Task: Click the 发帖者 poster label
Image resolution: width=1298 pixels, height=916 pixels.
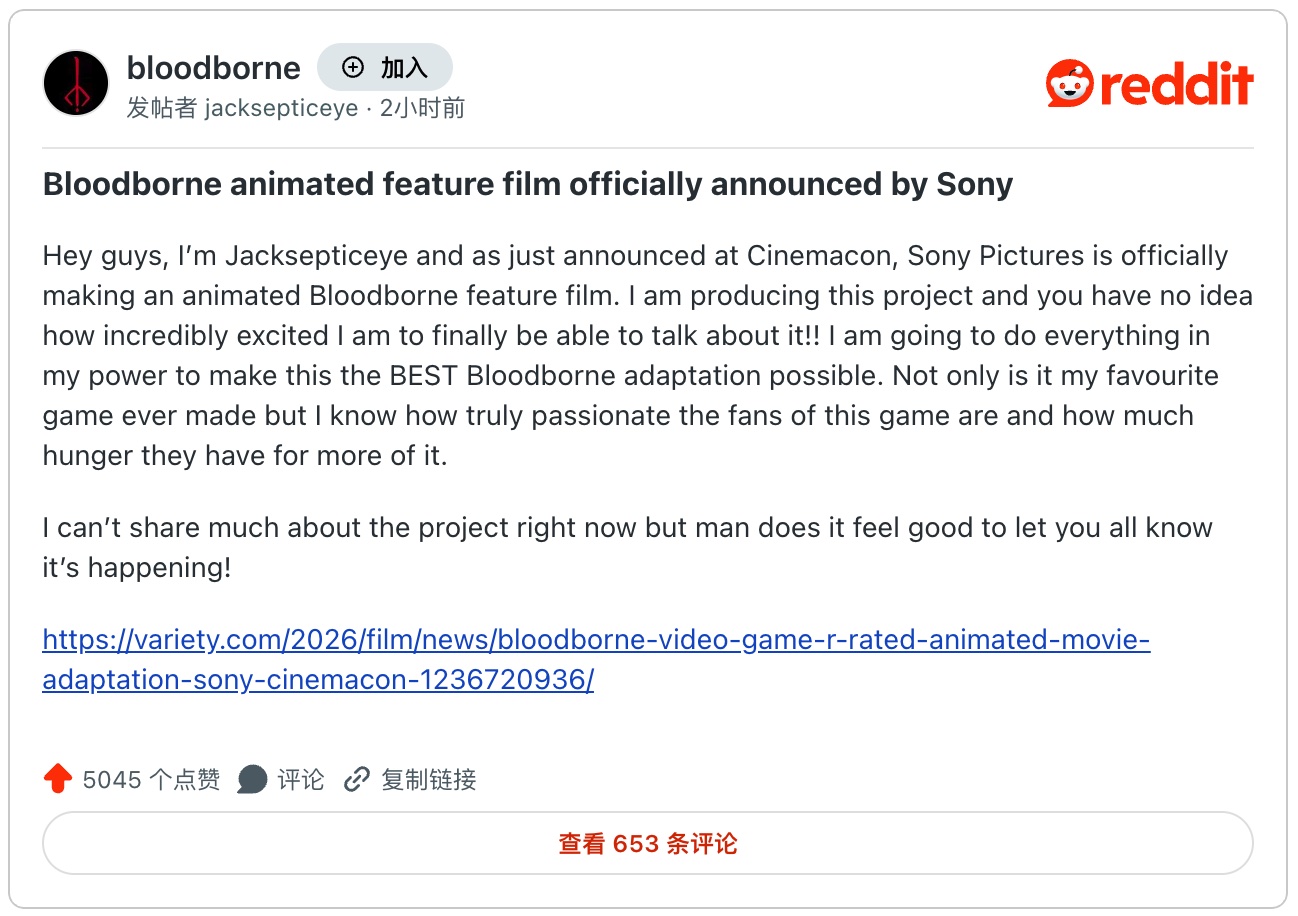Action: [x=161, y=108]
